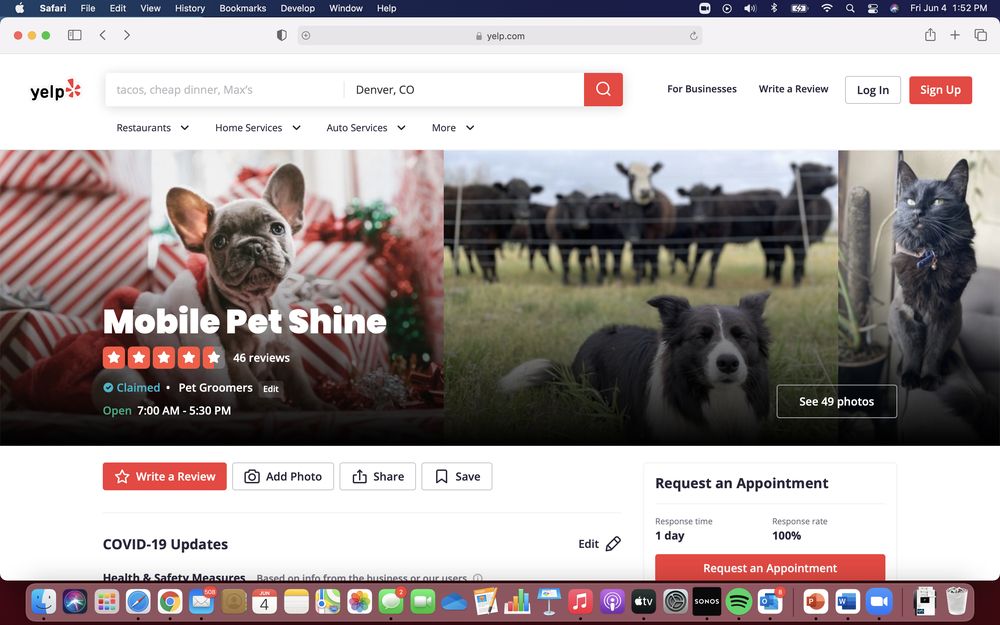Screen dimensions: 1000x625
Task: Click the red search magnifier button
Action: (x=603, y=89)
